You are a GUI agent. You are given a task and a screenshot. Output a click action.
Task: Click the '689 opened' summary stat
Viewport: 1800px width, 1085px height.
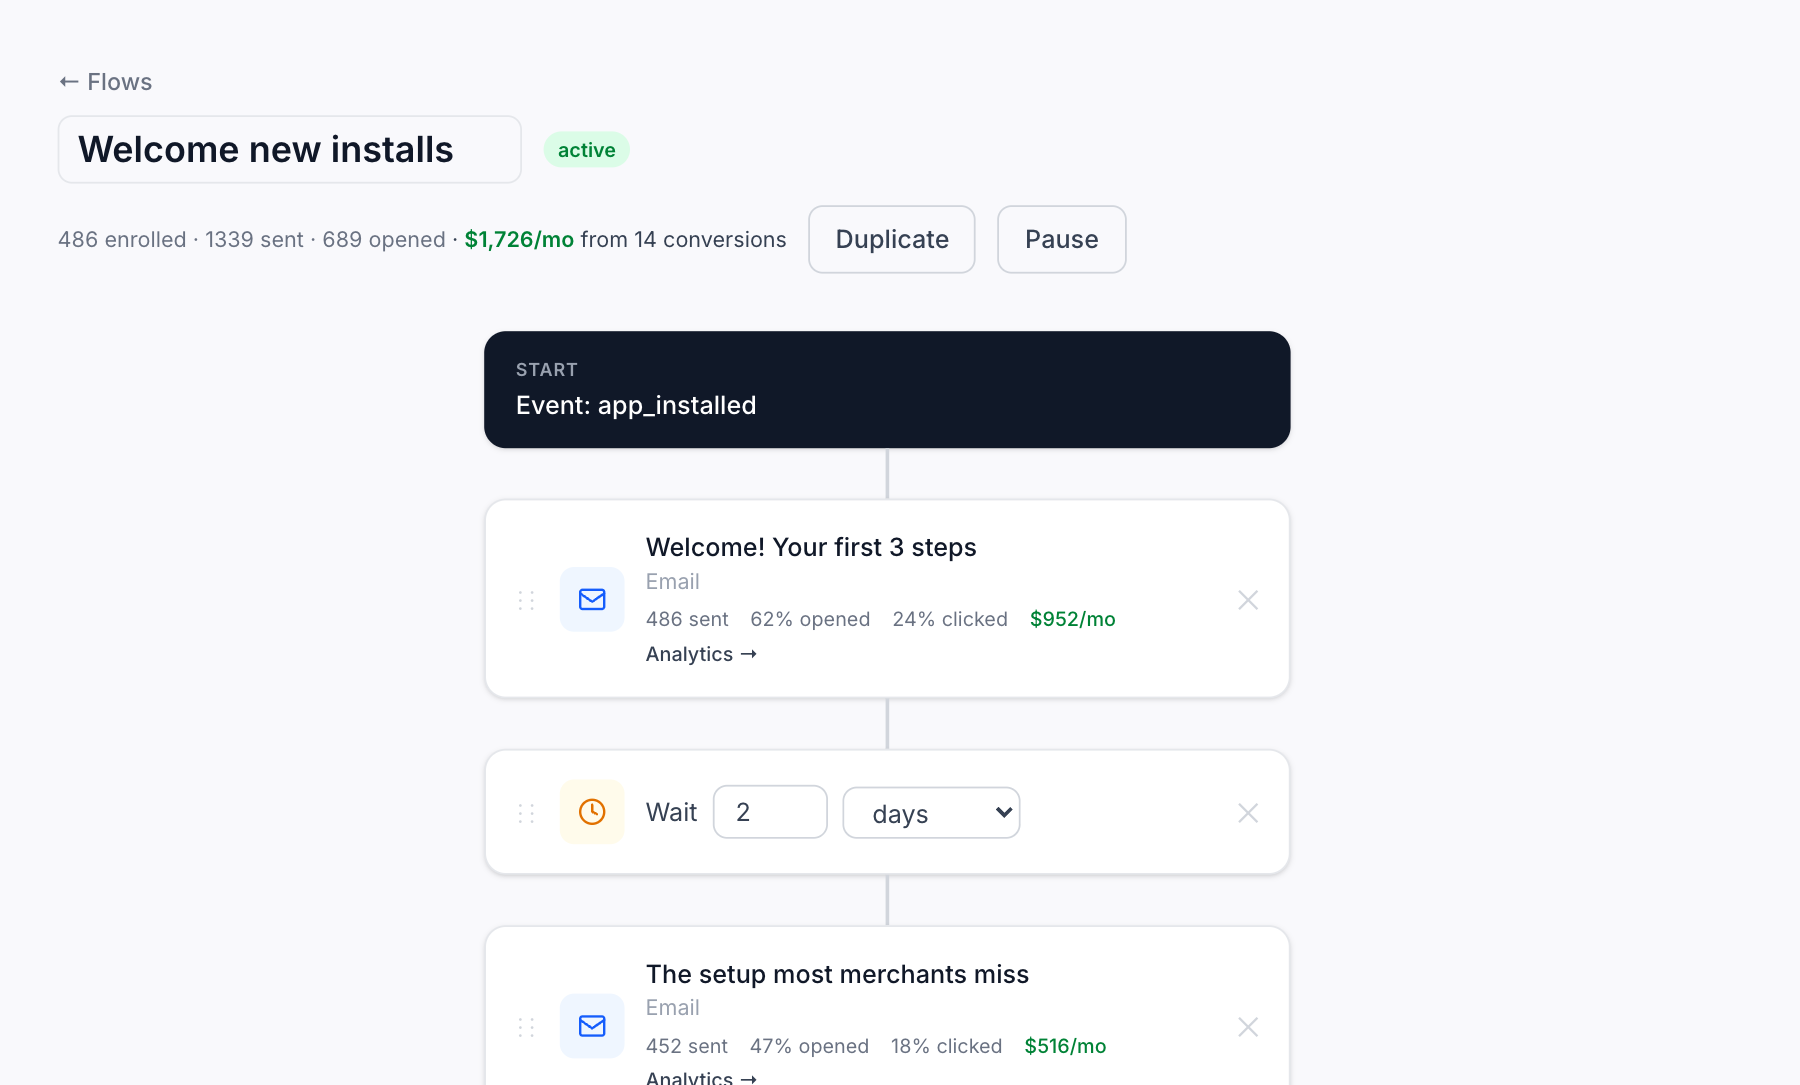point(384,240)
